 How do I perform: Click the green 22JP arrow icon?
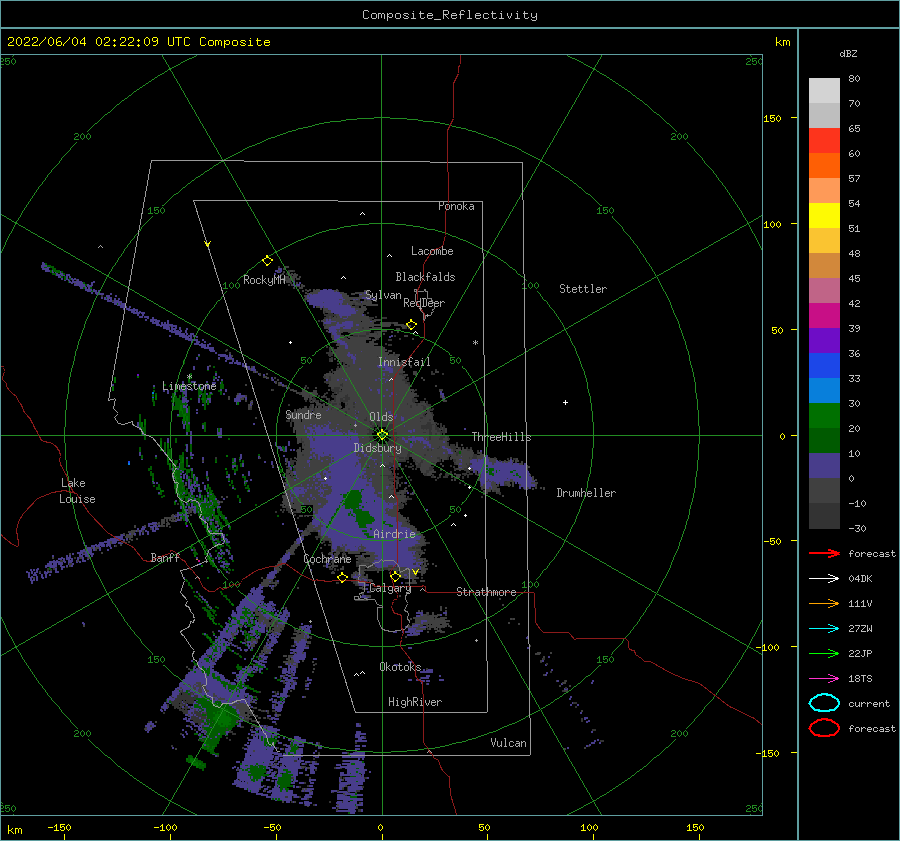click(x=824, y=653)
